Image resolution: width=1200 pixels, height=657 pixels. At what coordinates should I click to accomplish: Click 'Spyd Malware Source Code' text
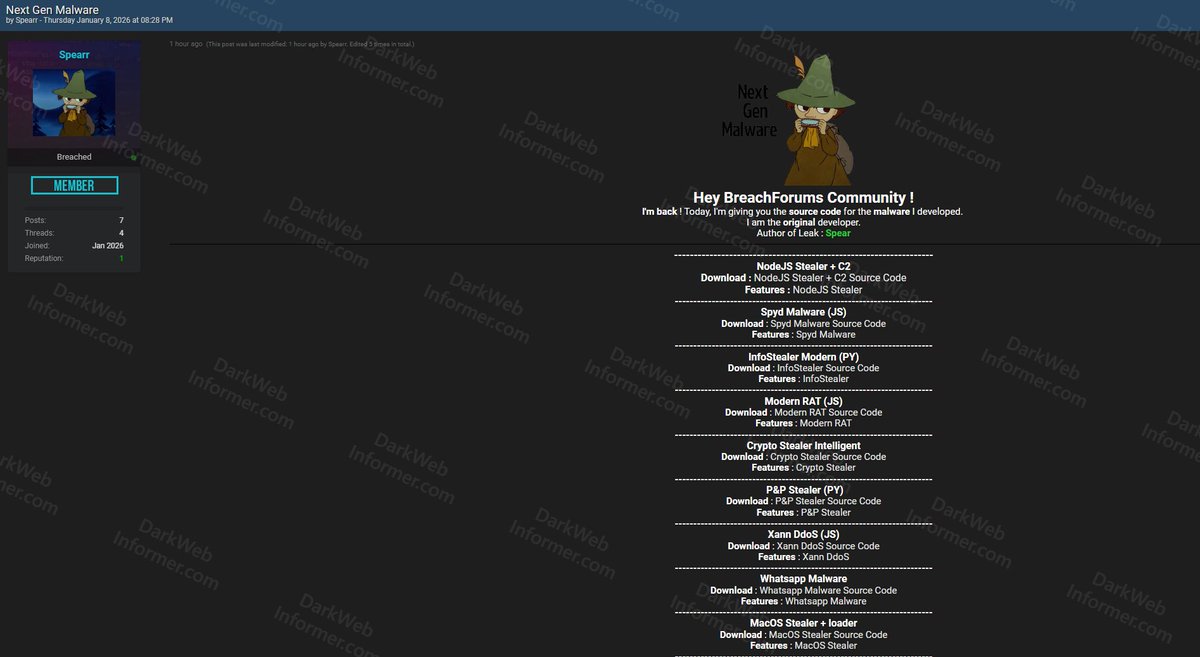[x=828, y=324]
